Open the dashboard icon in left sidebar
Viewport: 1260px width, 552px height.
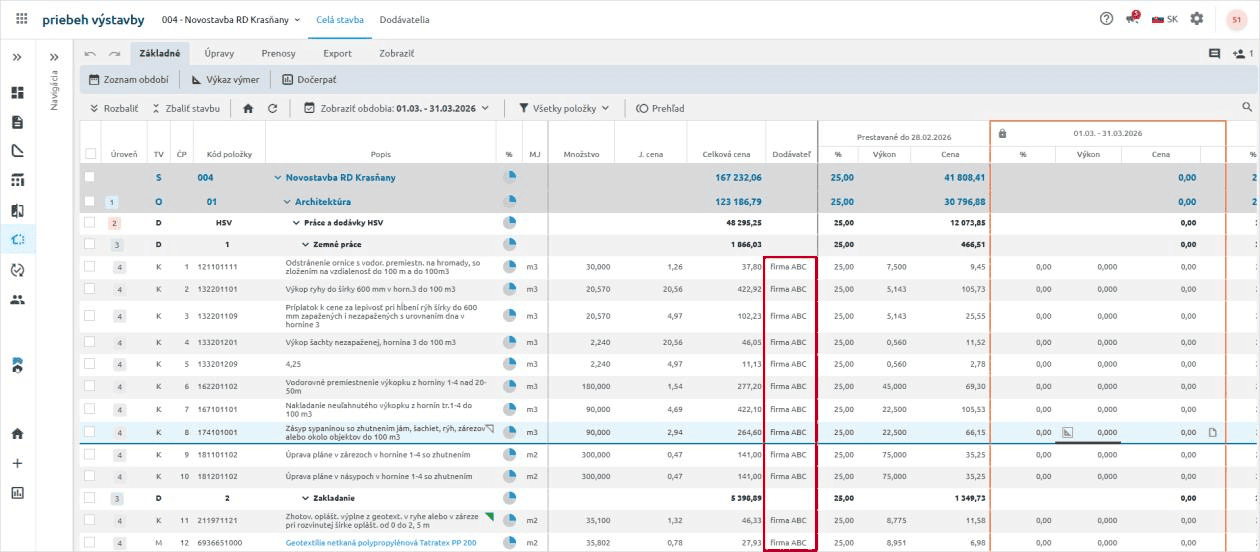17,93
